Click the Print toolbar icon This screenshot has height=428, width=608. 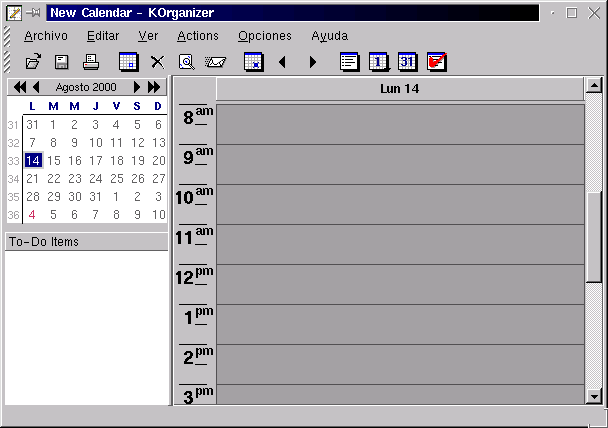91,62
